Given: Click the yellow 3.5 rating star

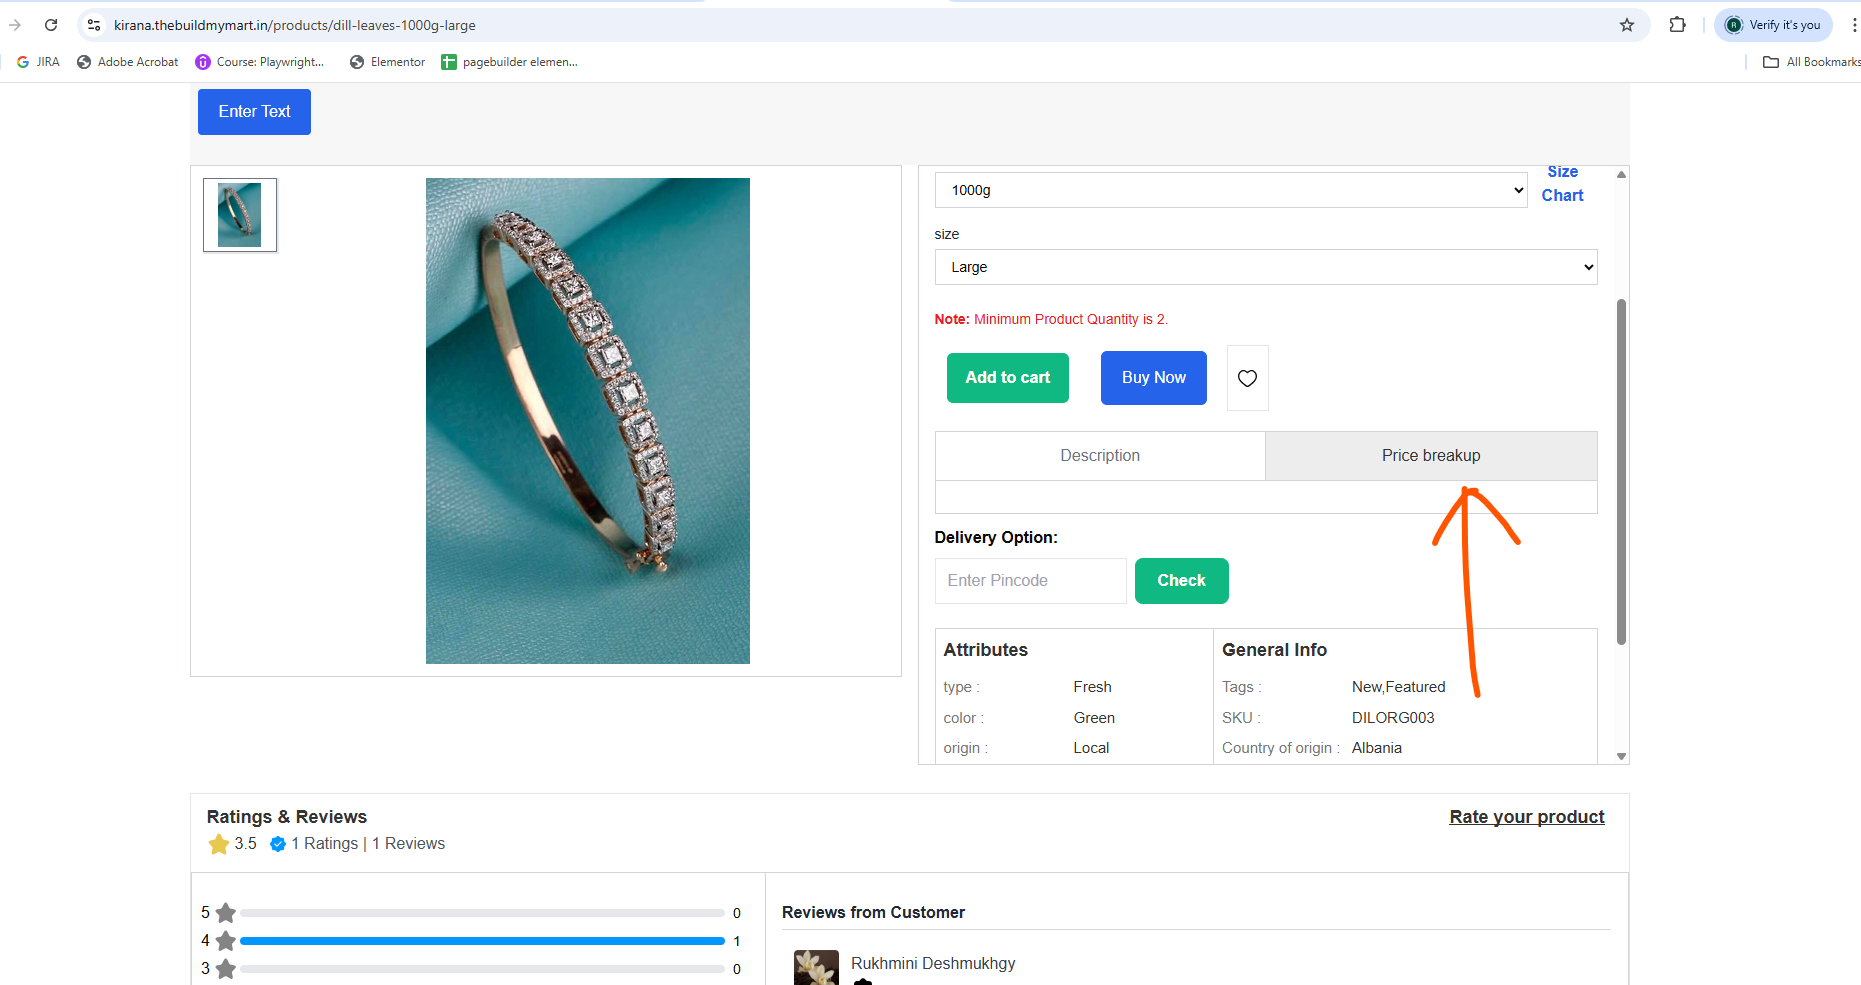Looking at the screenshot, I should pyautogui.click(x=219, y=845).
